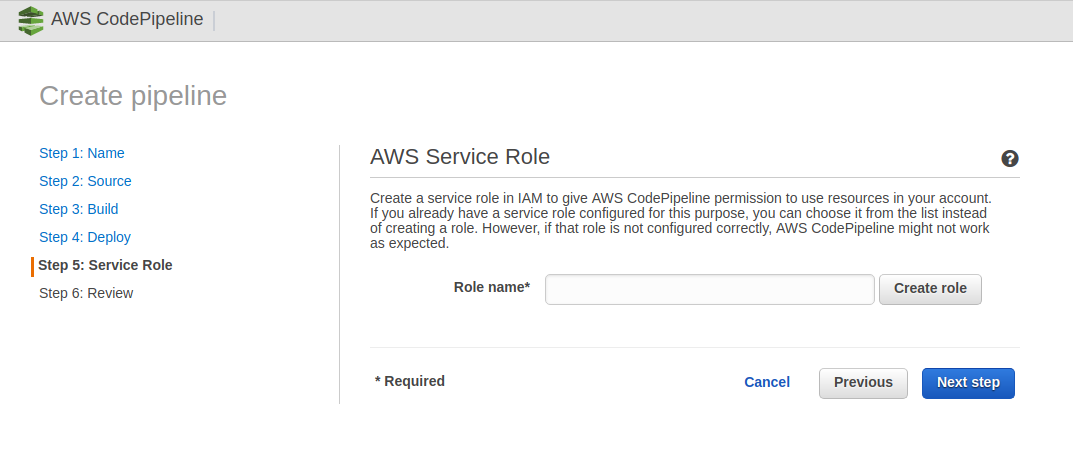Click the AWS Service Role heading
Screen dimensions: 1073x474
(x=460, y=157)
